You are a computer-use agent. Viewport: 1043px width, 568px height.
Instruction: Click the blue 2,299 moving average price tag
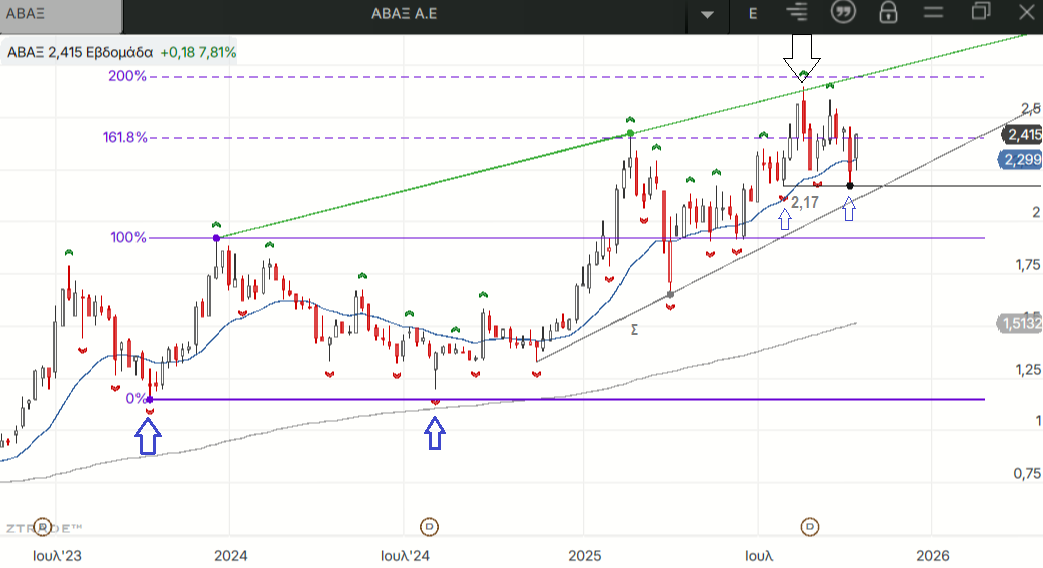pos(1020,160)
